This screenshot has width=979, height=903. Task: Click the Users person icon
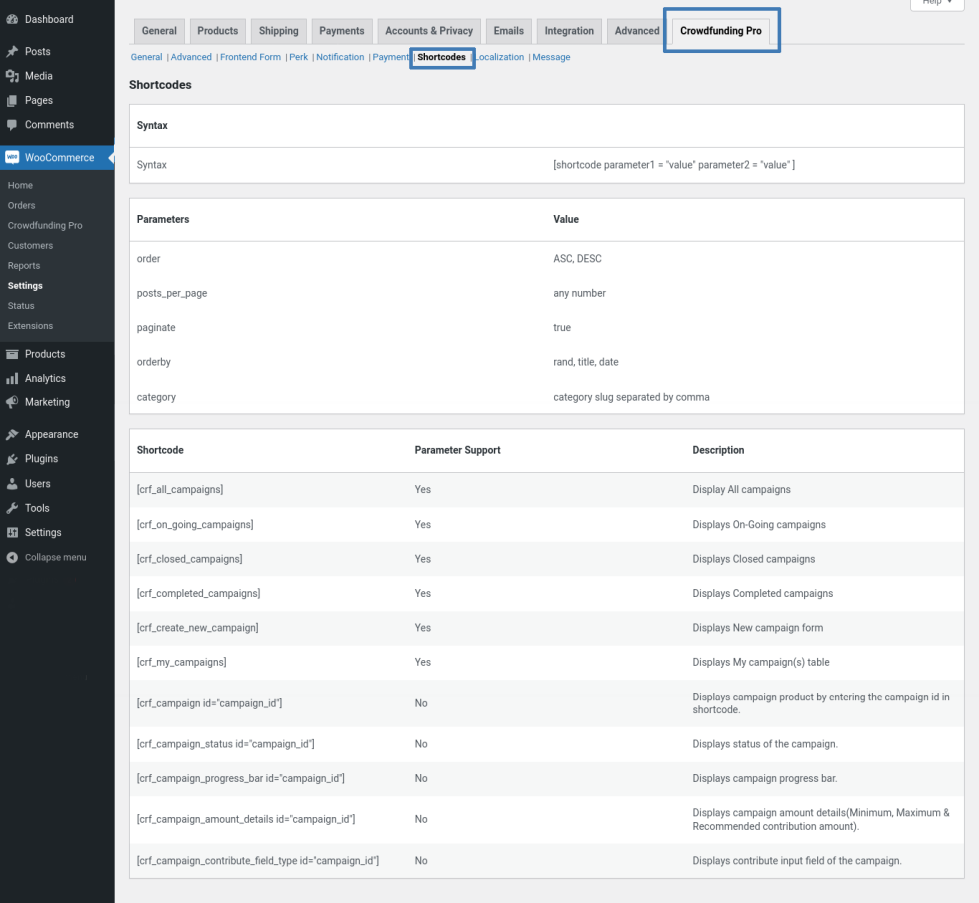coord(12,484)
